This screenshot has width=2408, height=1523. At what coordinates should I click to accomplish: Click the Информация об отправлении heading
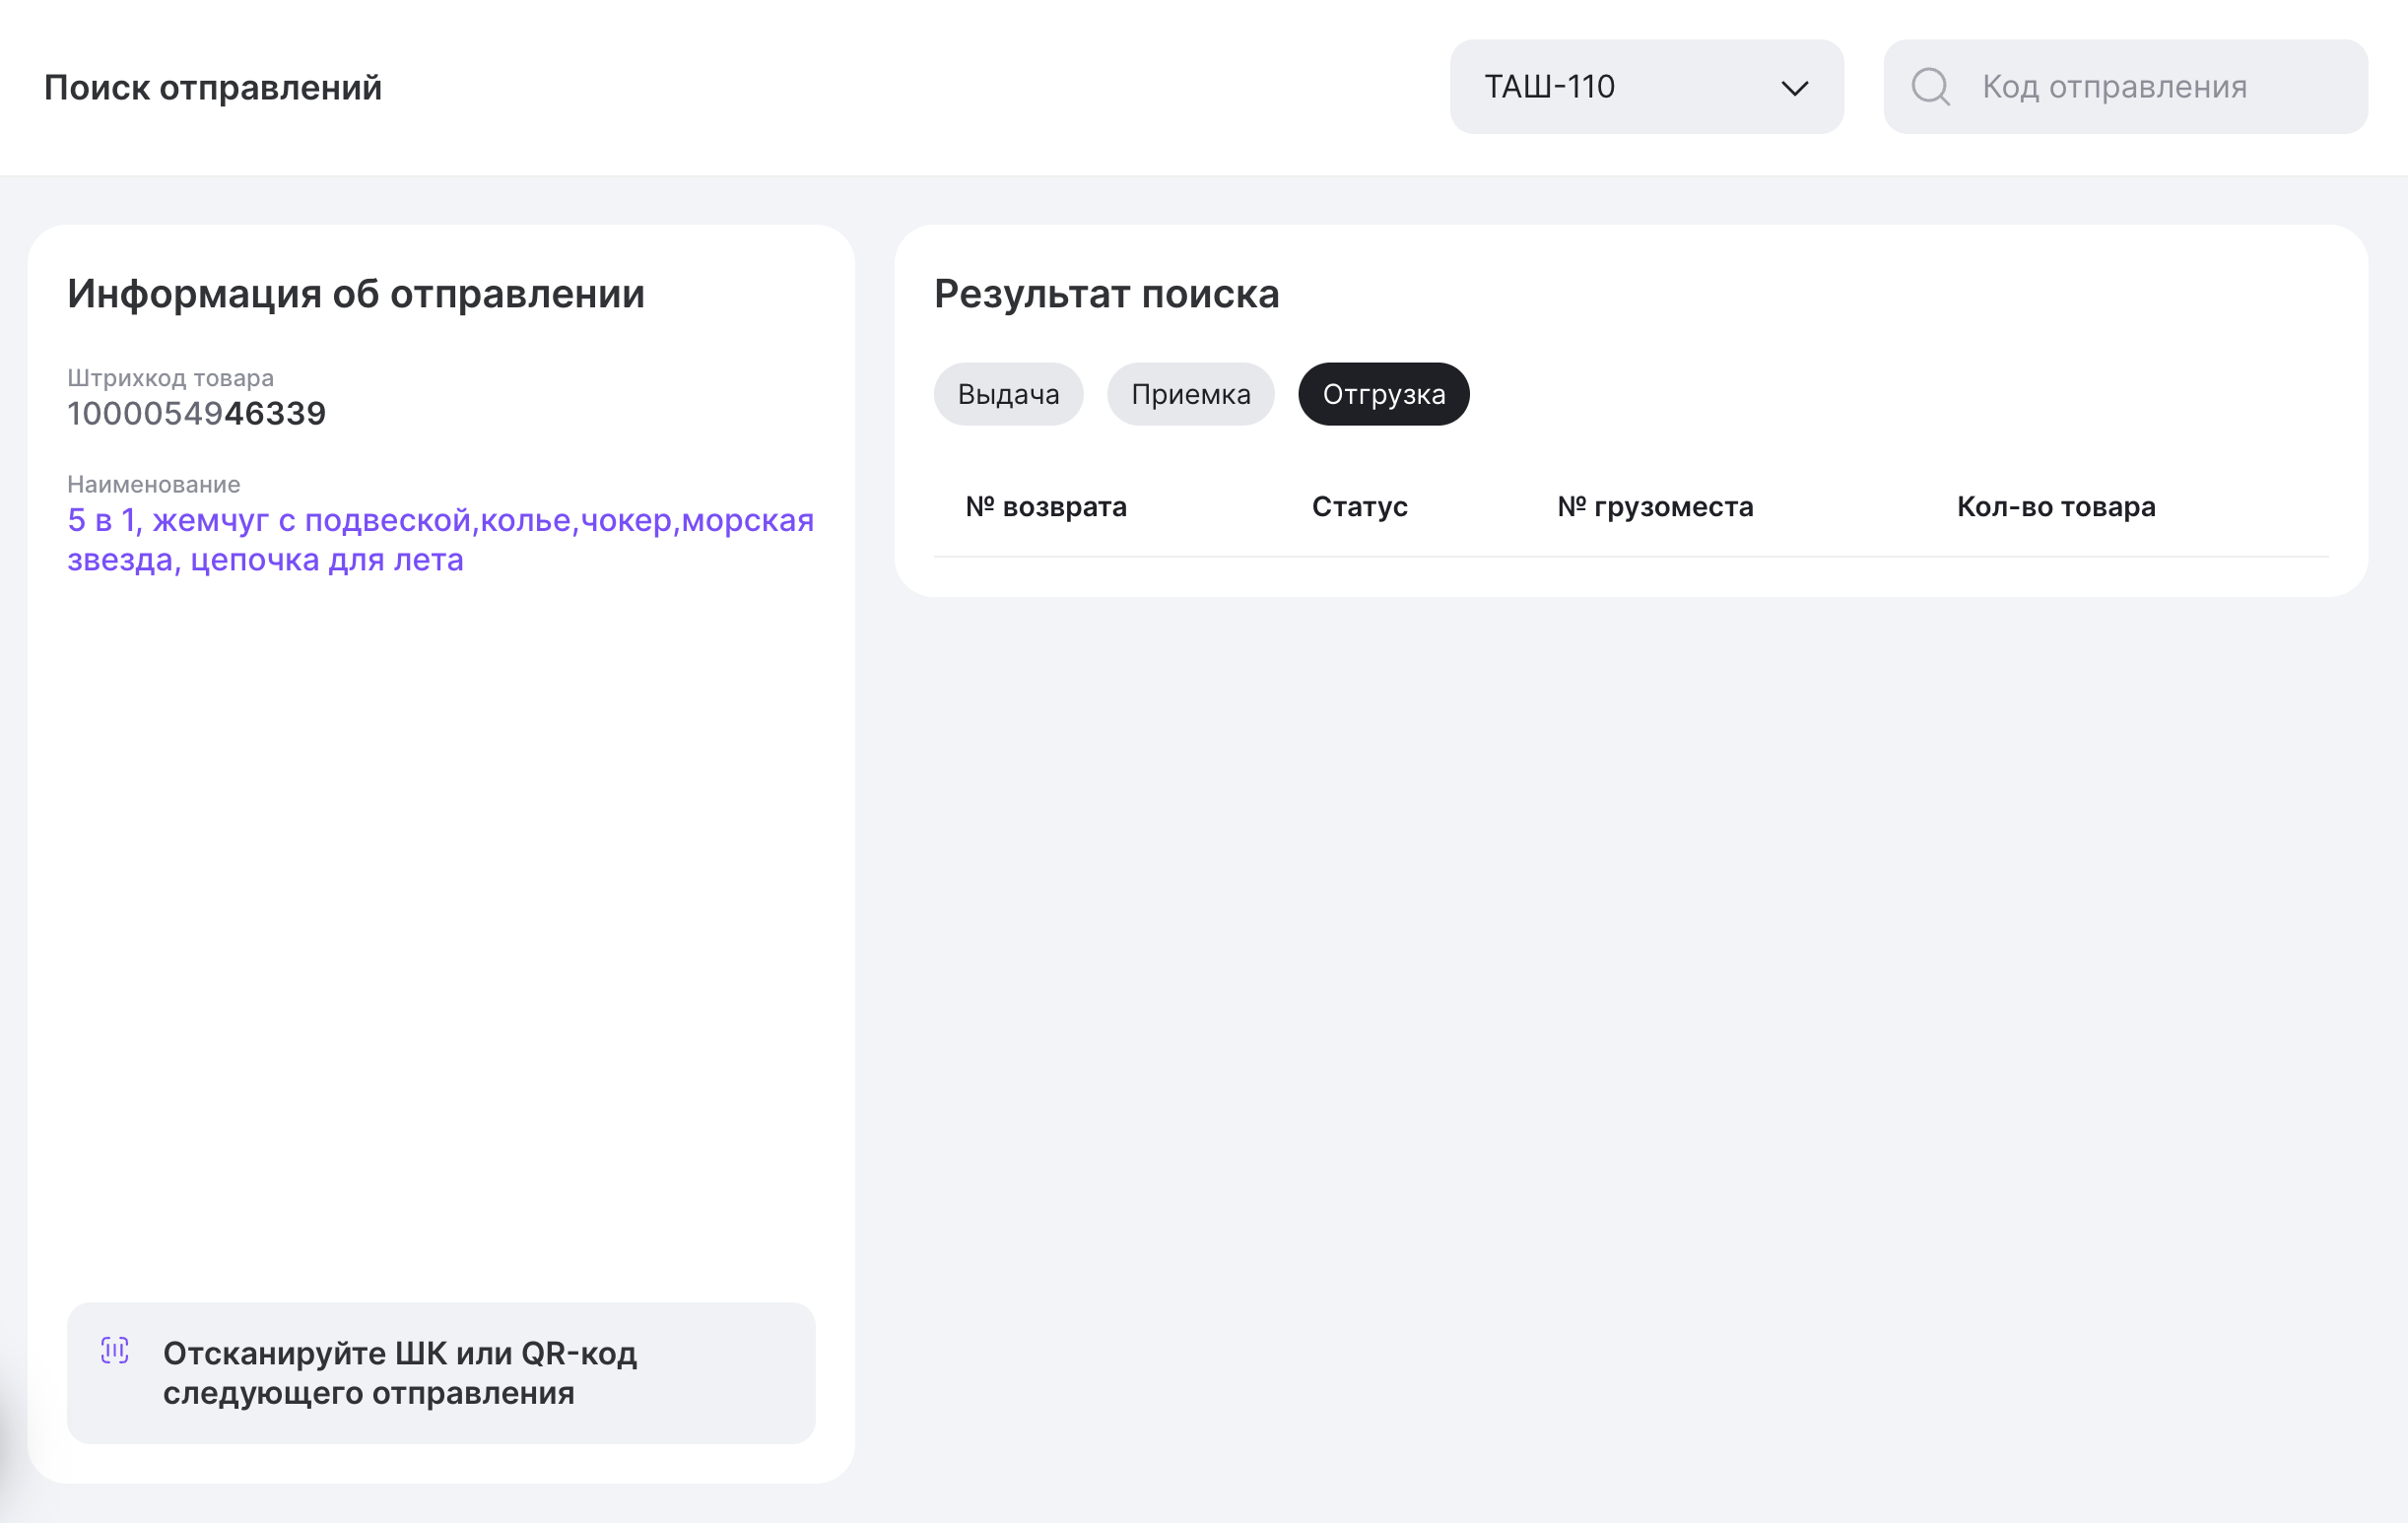(x=356, y=294)
